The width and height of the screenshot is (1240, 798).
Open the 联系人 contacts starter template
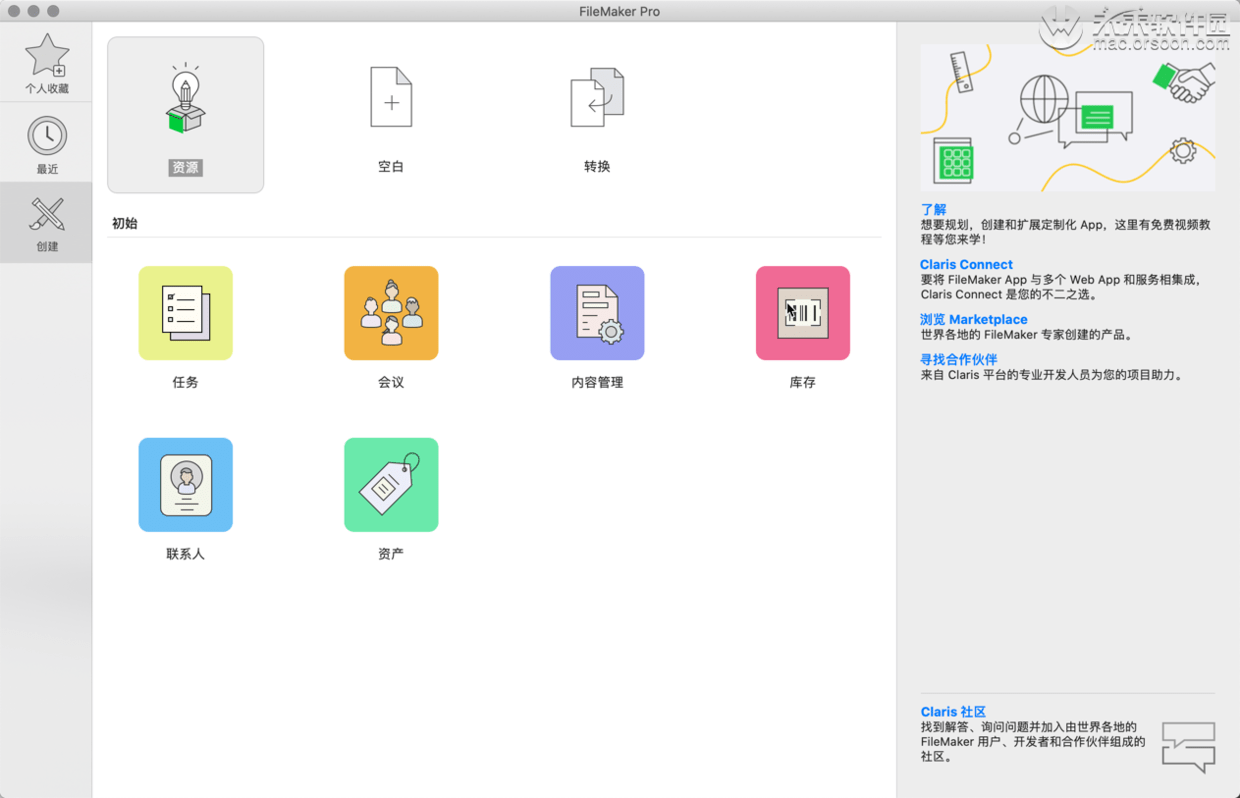click(x=185, y=485)
